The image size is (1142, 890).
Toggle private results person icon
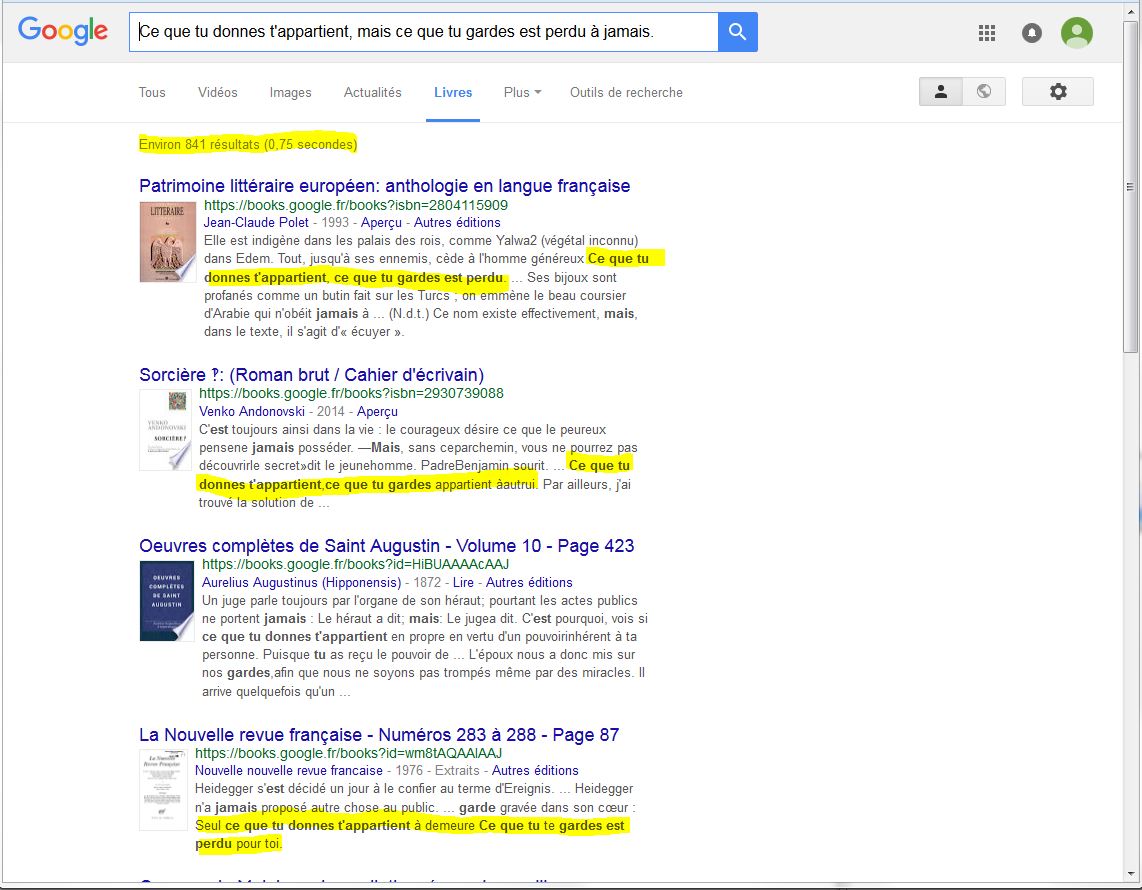[x=941, y=92]
